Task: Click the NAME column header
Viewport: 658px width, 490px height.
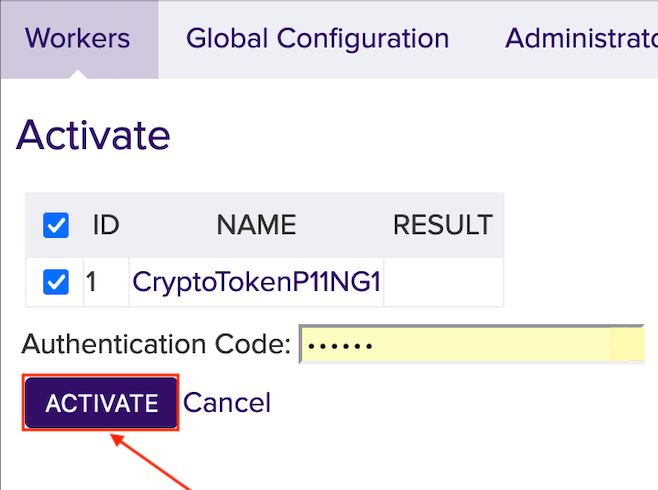Action: pos(256,225)
